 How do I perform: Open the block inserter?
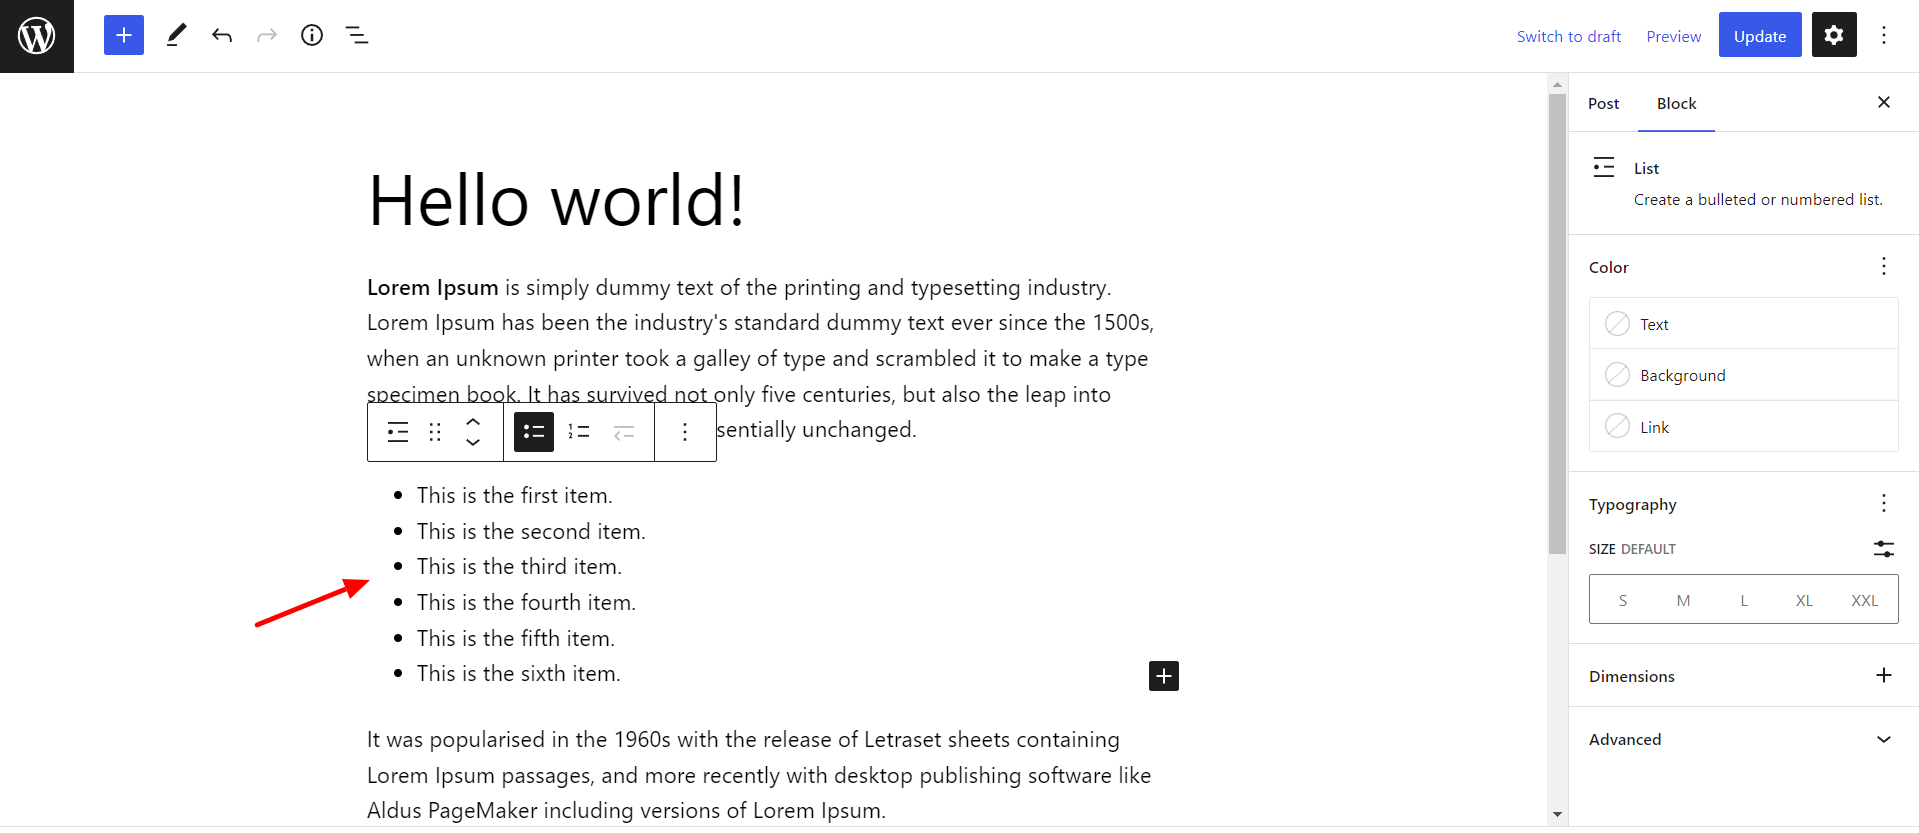pyautogui.click(x=123, y=34)
